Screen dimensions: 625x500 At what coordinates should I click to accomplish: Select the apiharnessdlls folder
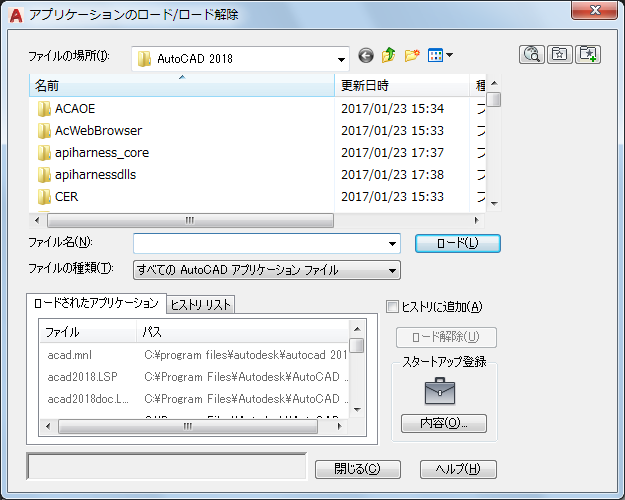(x=87, y=174)
